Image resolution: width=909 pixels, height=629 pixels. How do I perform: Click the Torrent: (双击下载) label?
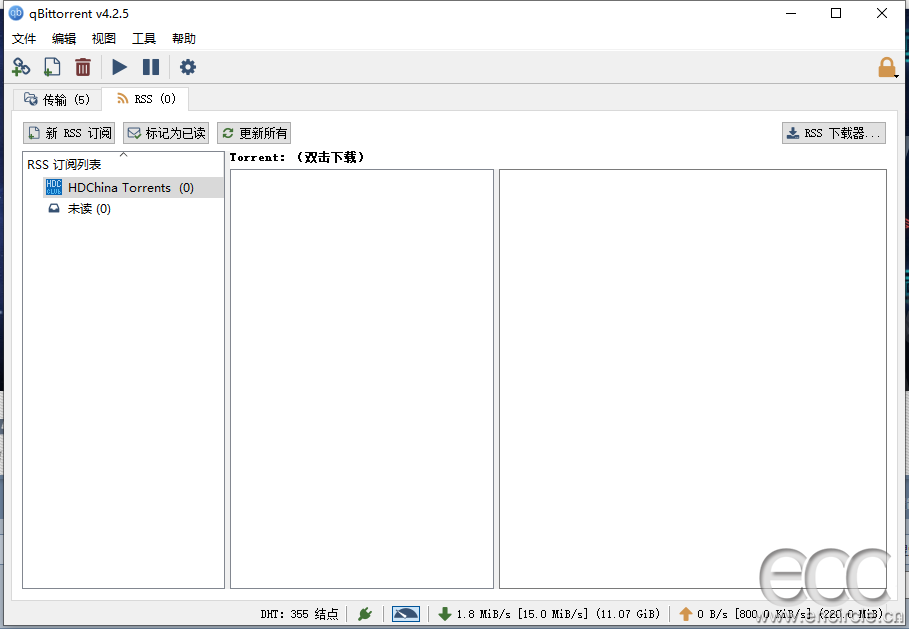click(x=297, y=157)
